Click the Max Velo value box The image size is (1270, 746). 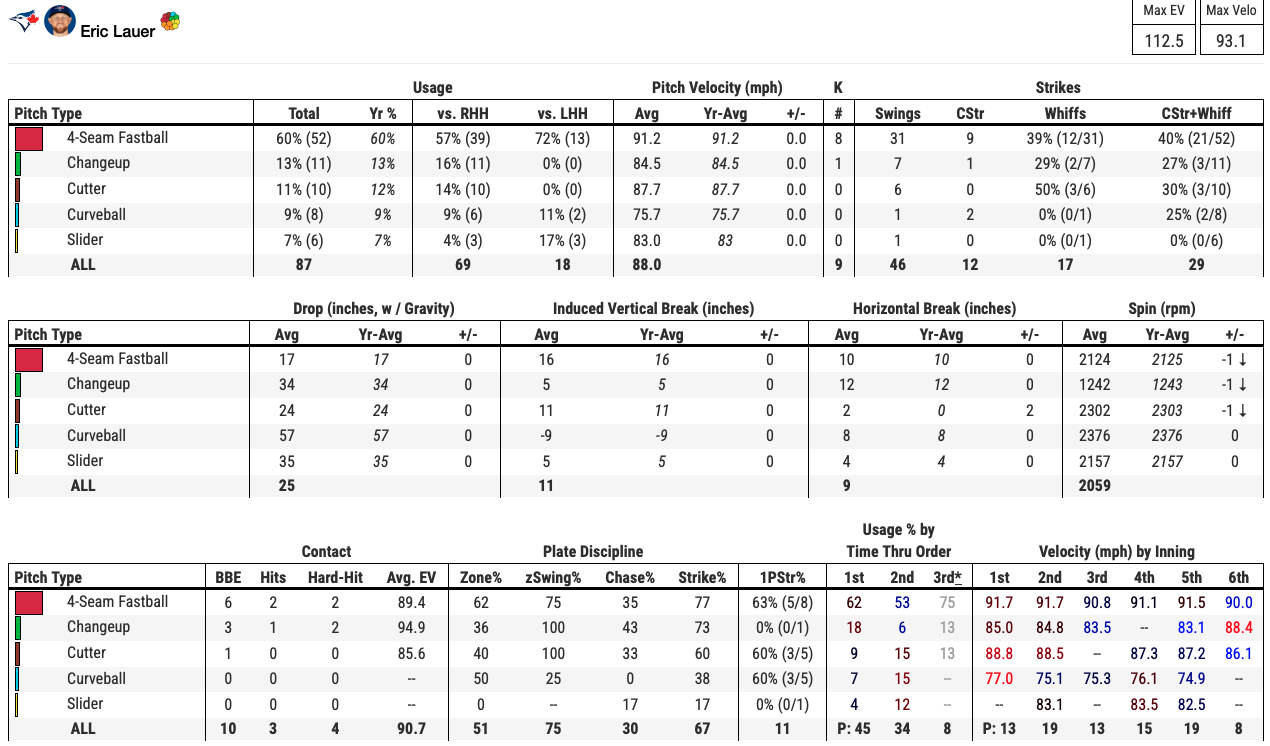point(1230,41)
